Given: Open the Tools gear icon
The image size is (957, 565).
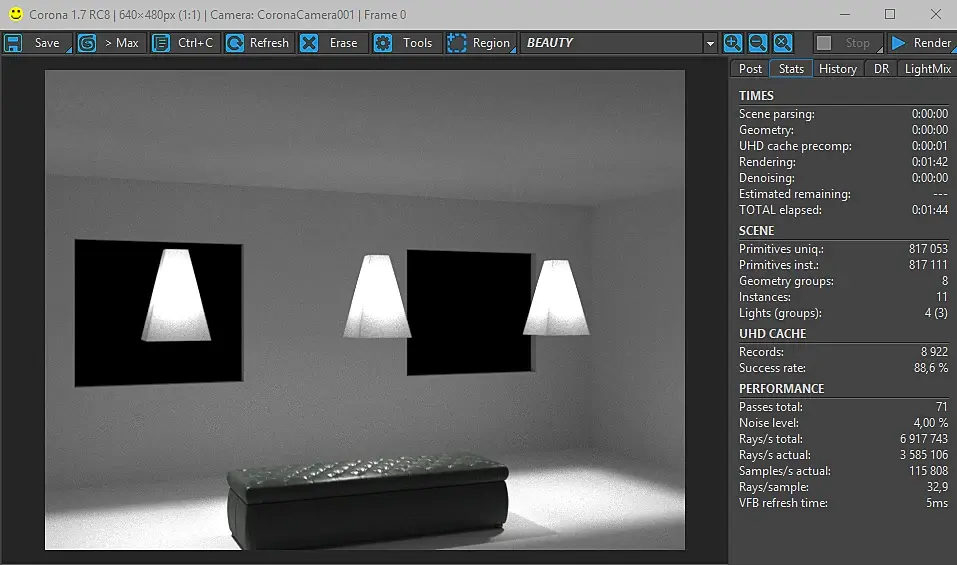Looking at the screenshot, I should click(x=383, y=43).
